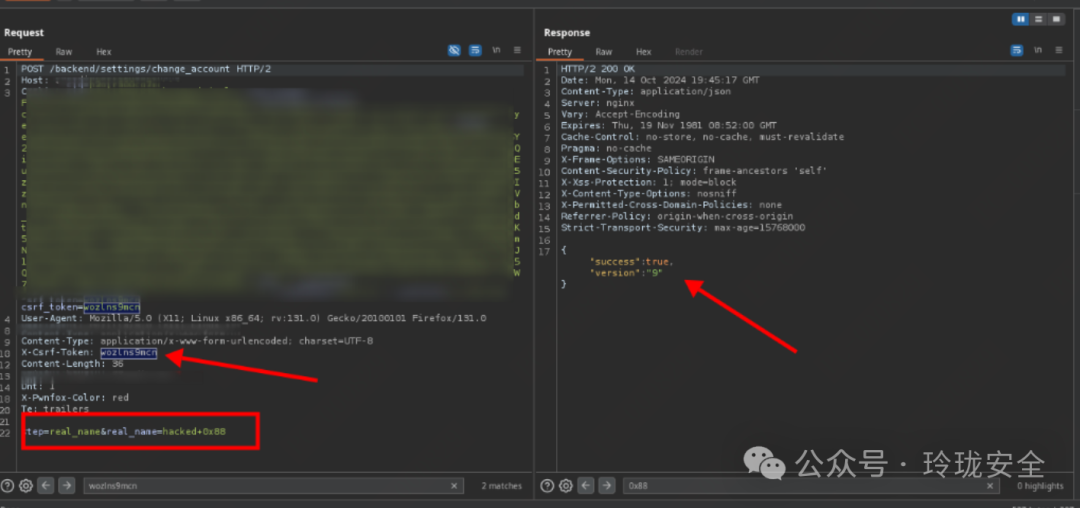This screenshot has width=1080, height=508.
Task: Open the Response Hex tab
Action: coord(643,52)
